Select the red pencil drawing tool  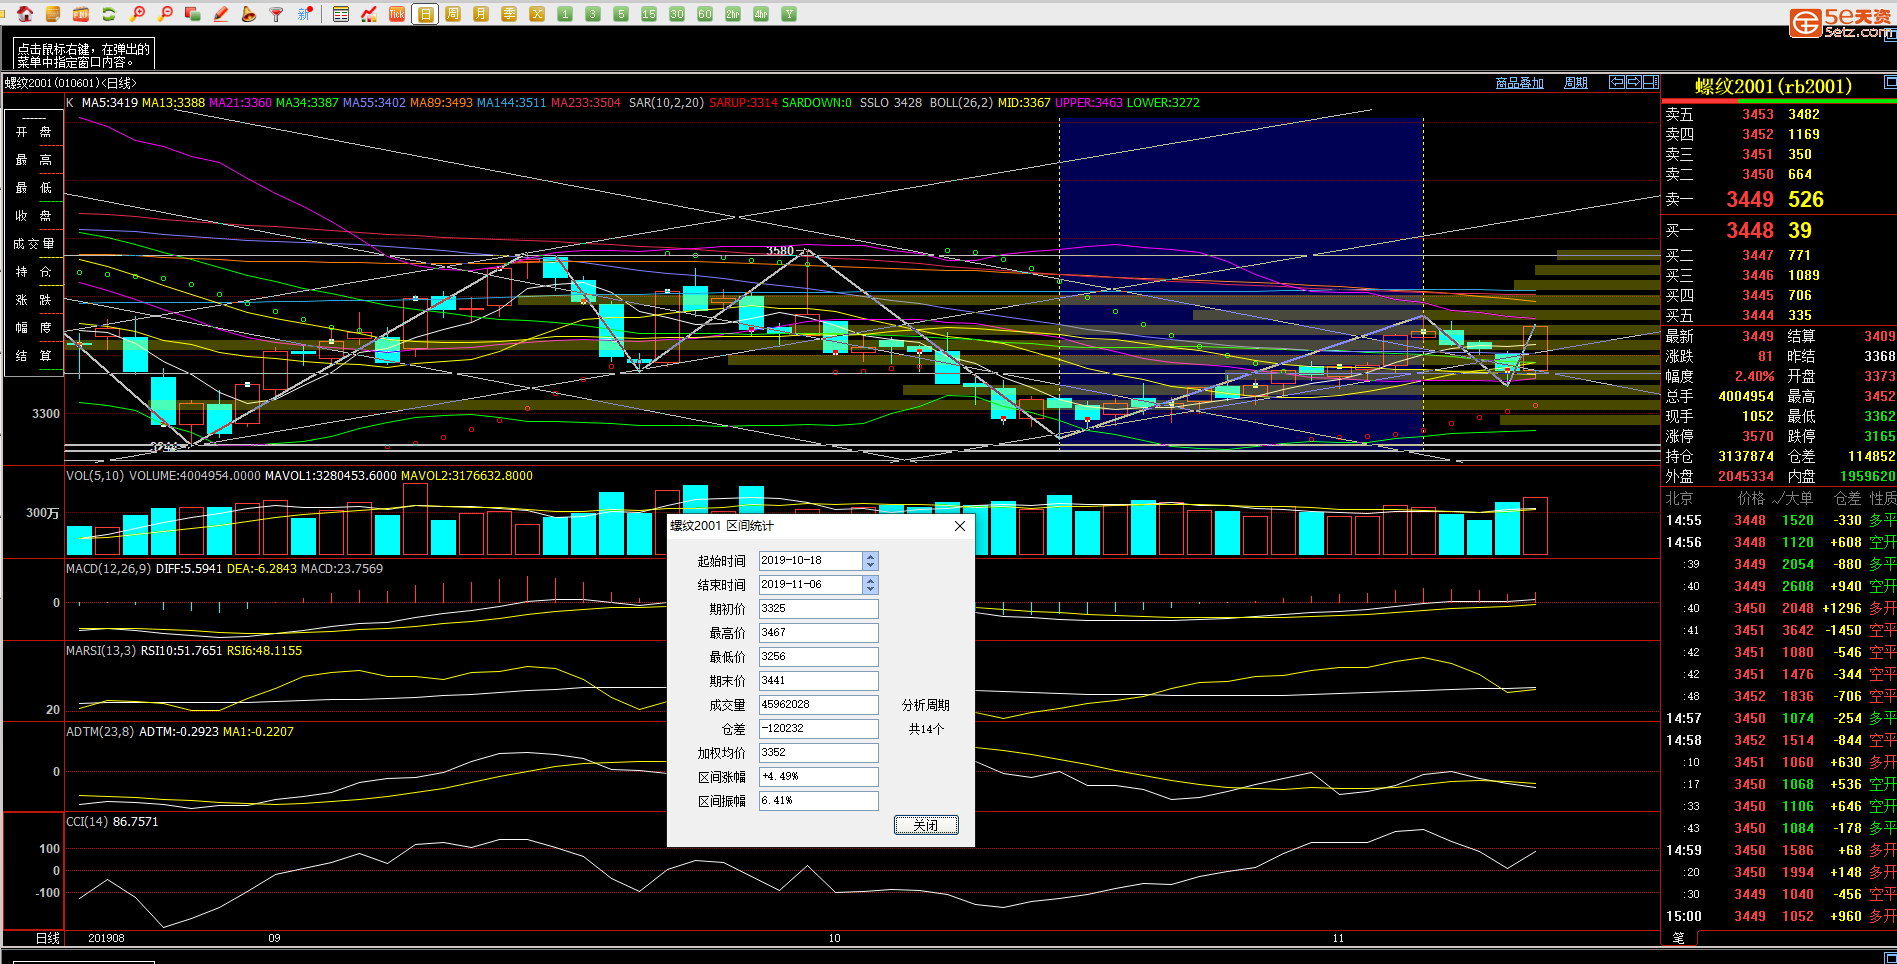click(x=221, y=14)
